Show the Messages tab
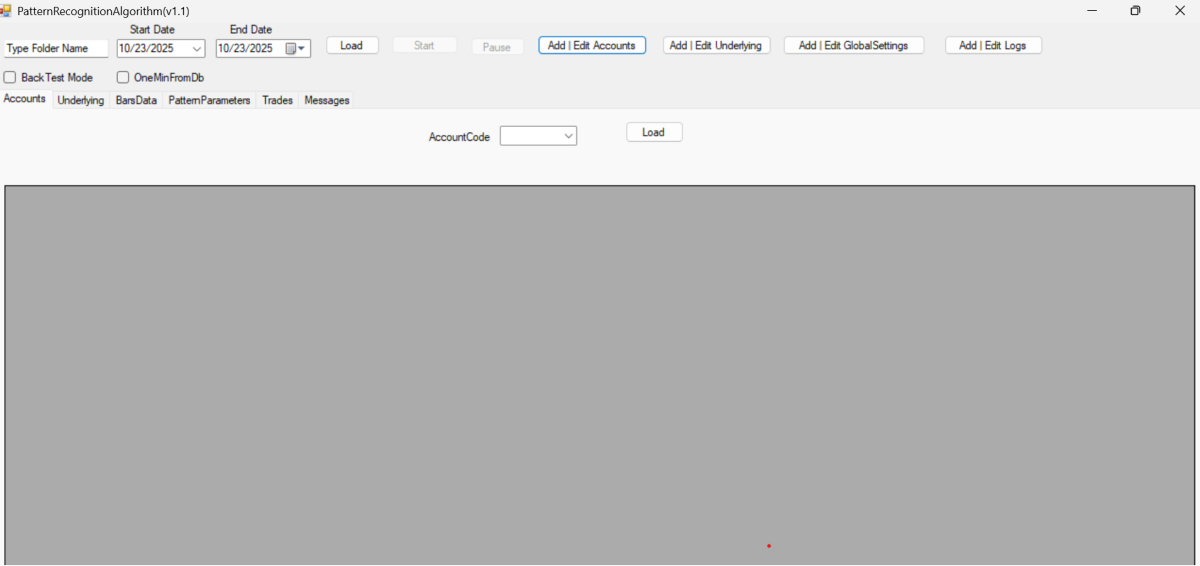The width and height of the screenshot is (1200, 566). pos(327,100)
